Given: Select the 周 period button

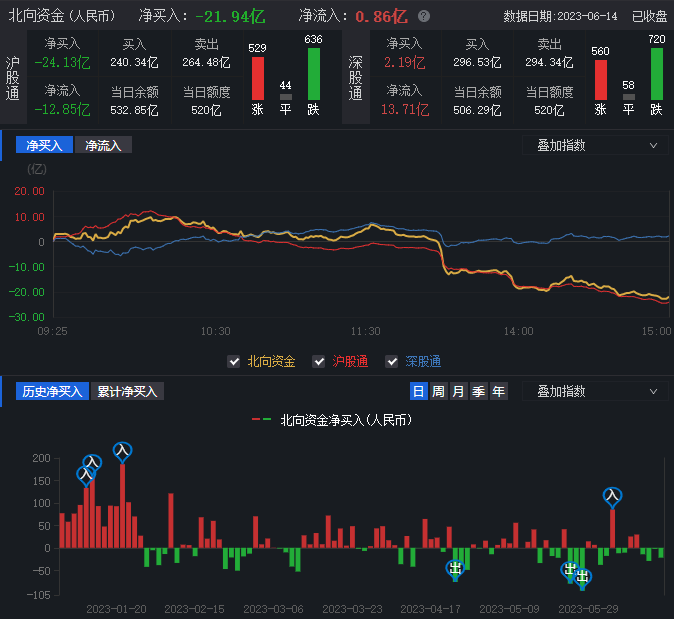Looking at the screenshot, I should coord(438,392).
